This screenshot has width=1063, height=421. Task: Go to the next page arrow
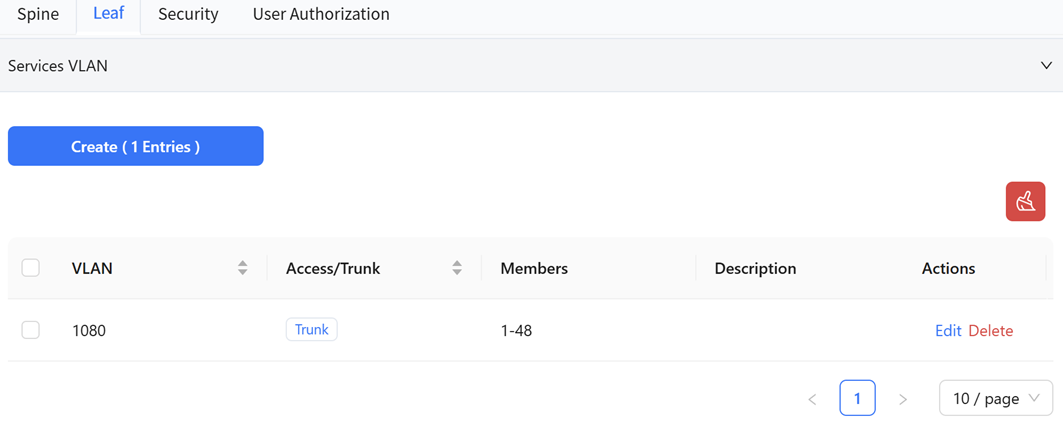[902, 399]
